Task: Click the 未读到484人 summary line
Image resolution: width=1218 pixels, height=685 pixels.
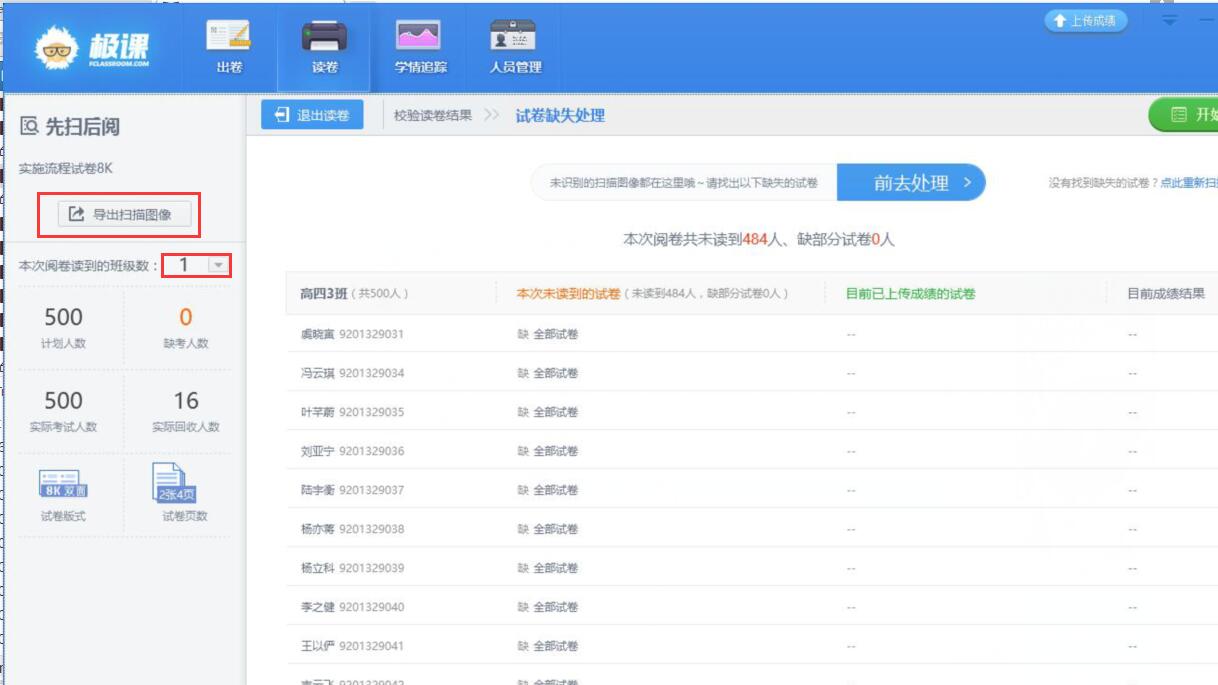Action: (759, 240)
